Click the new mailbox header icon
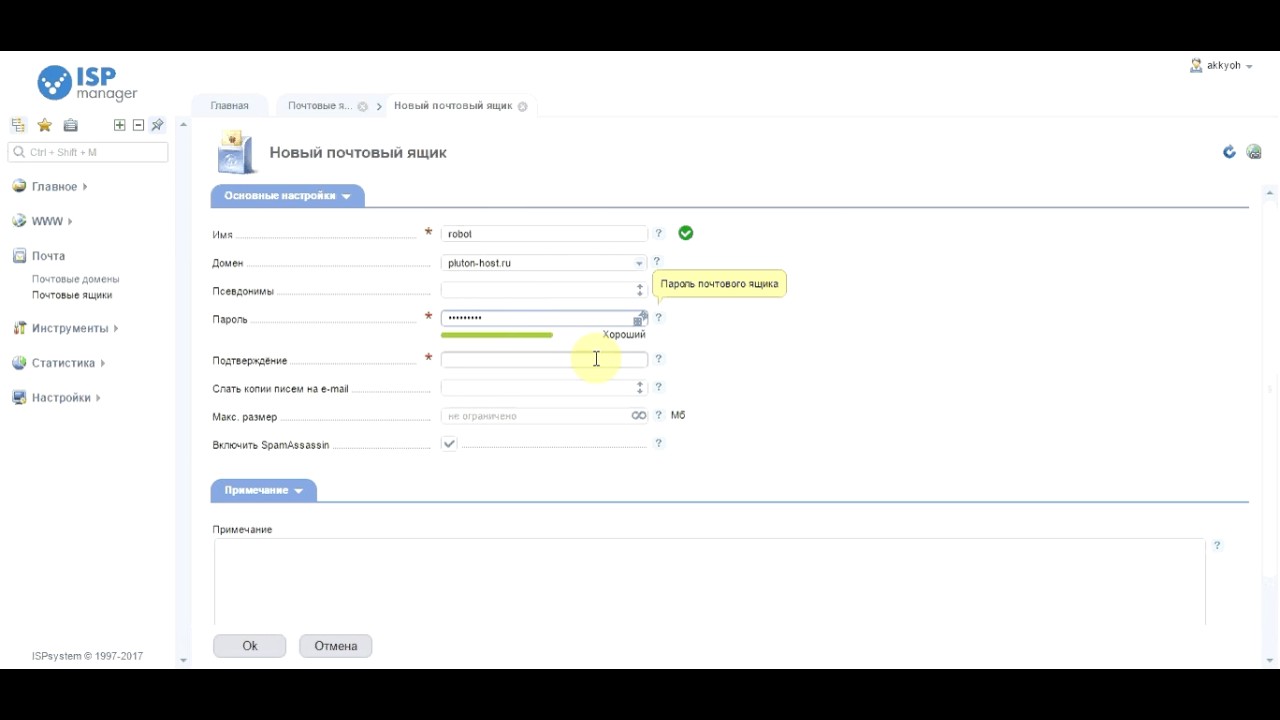Viewport: 1280px width, 720px height. tap(235, 152)
